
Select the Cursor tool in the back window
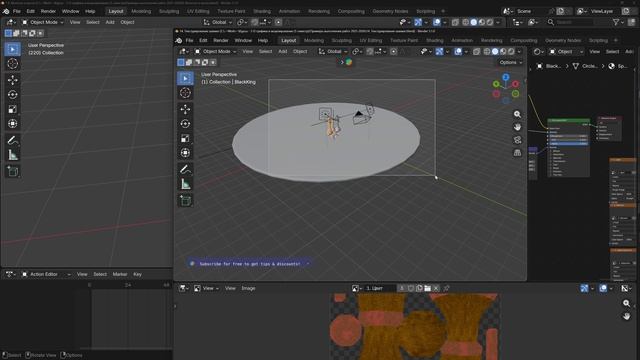point(13,64)
